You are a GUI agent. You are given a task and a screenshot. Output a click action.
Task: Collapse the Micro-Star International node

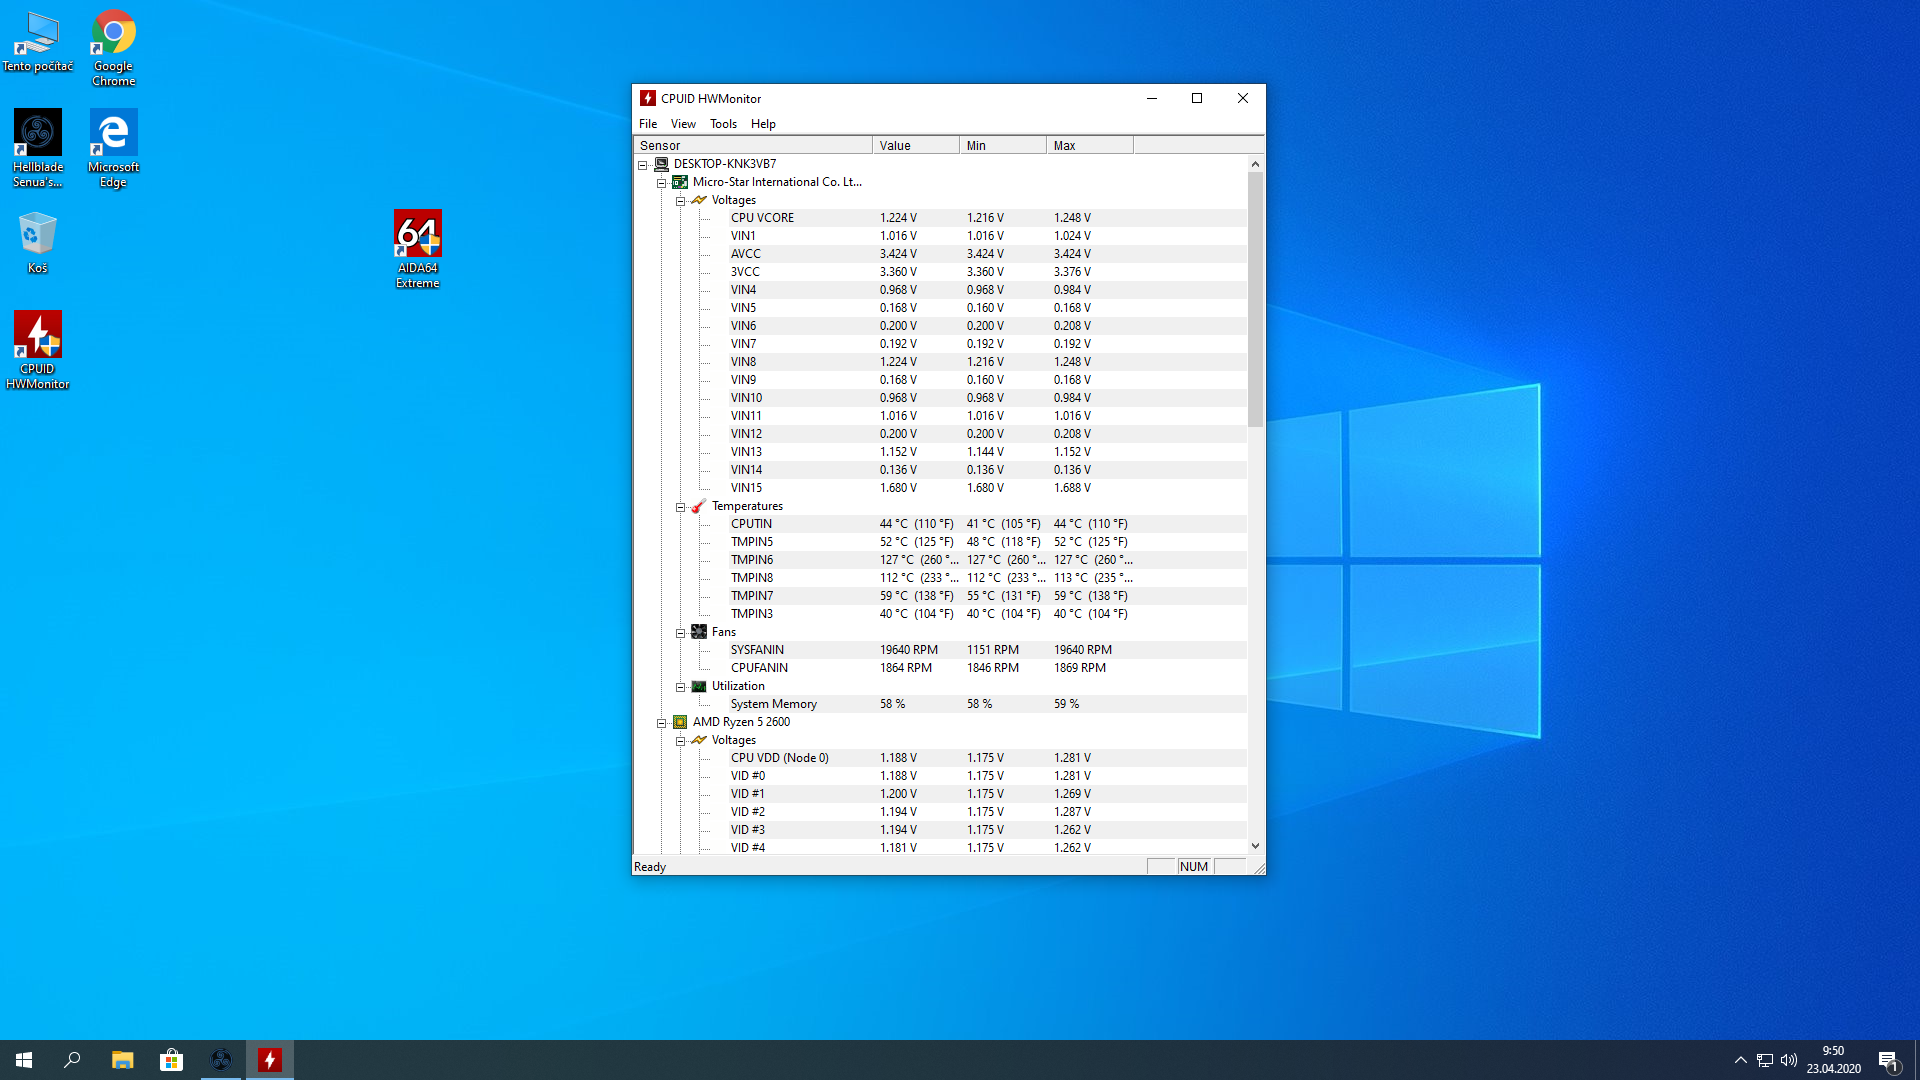(661, 183)
